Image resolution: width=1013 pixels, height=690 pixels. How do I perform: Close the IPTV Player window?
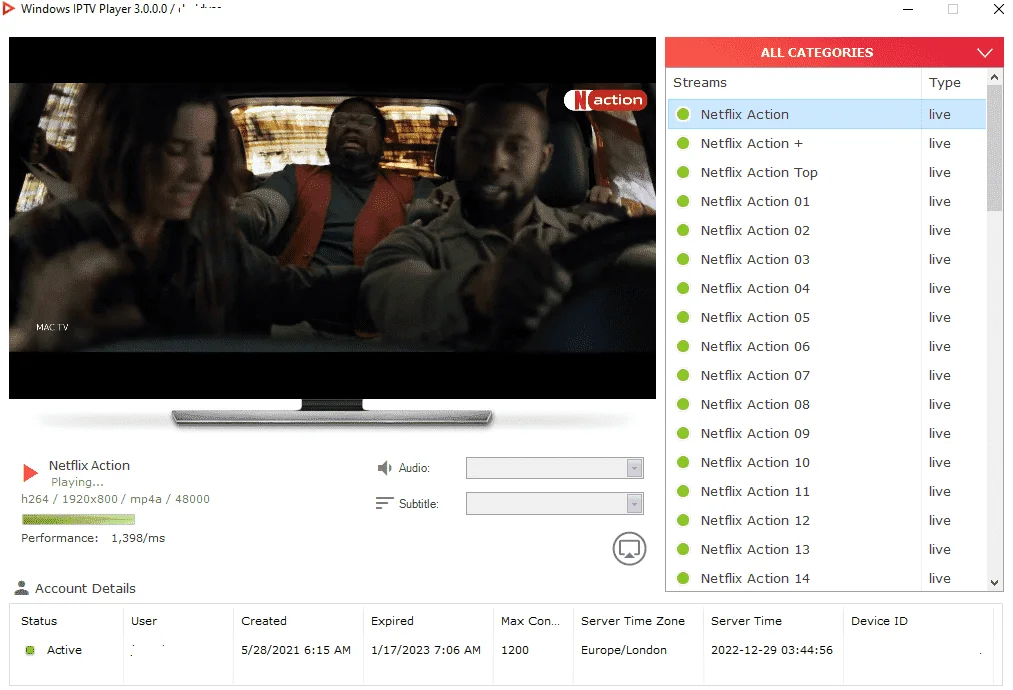[x=999, y=9]
